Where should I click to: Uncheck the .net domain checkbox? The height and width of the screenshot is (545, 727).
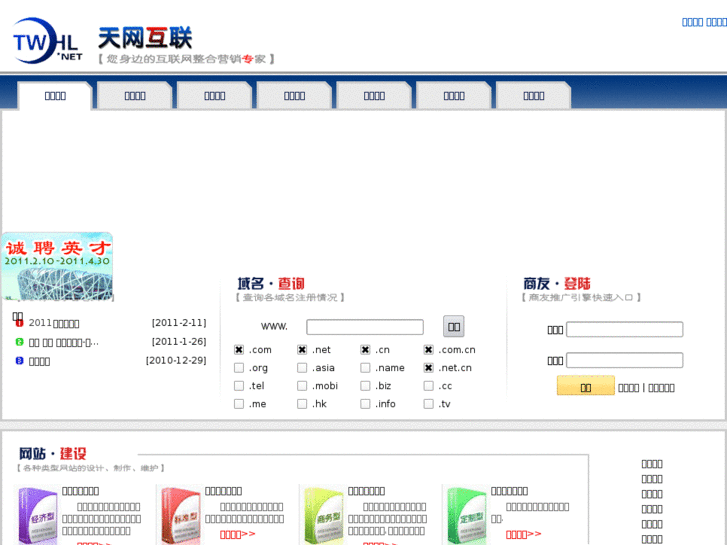point(302,350)
